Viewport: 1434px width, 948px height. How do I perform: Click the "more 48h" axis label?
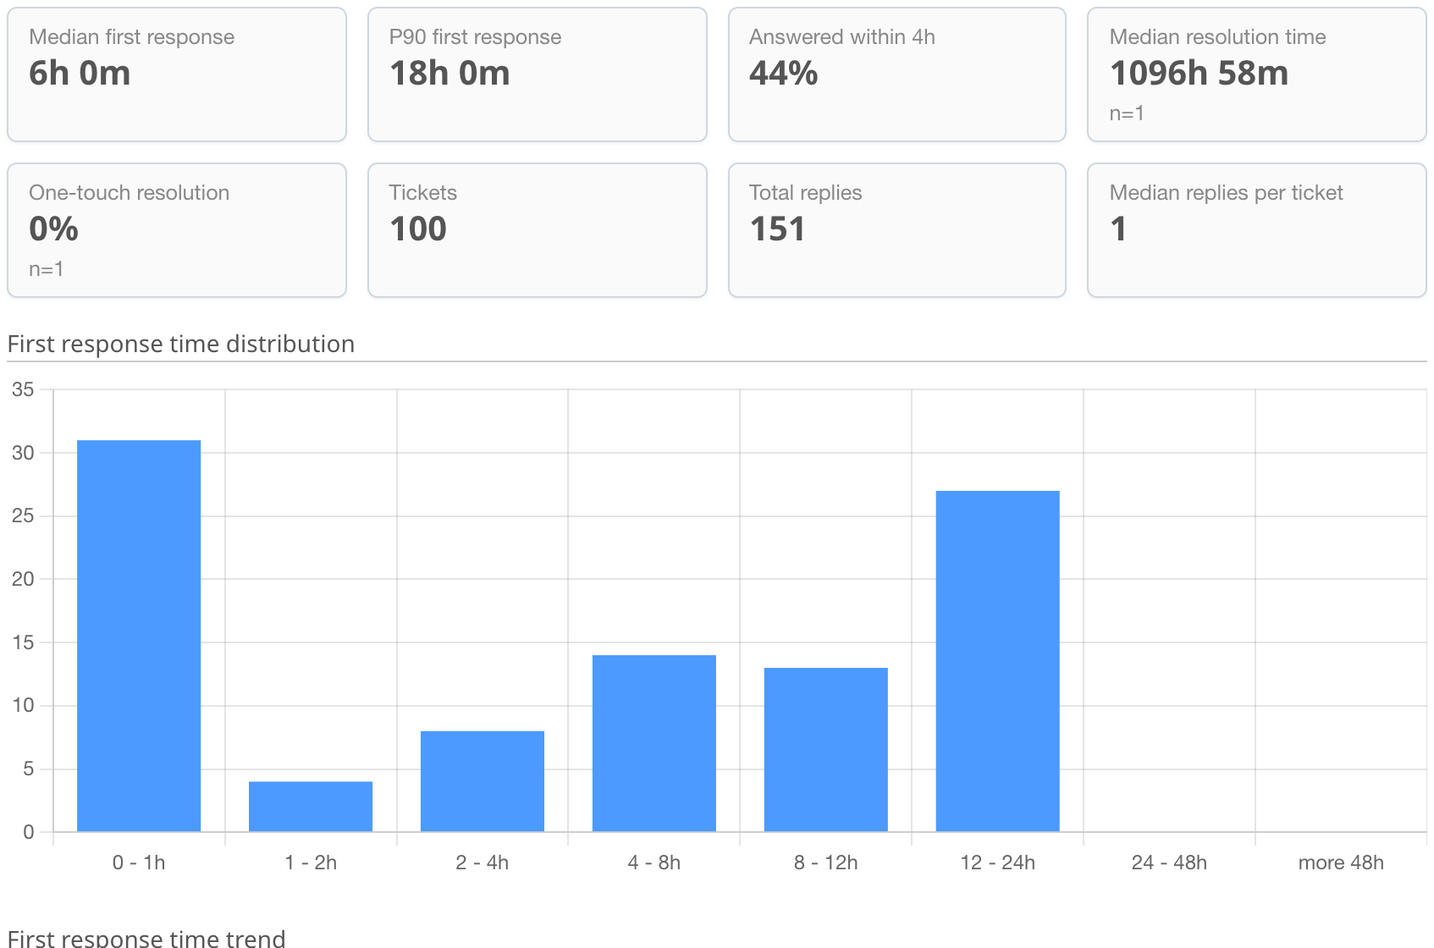[x=1341, y=863]
